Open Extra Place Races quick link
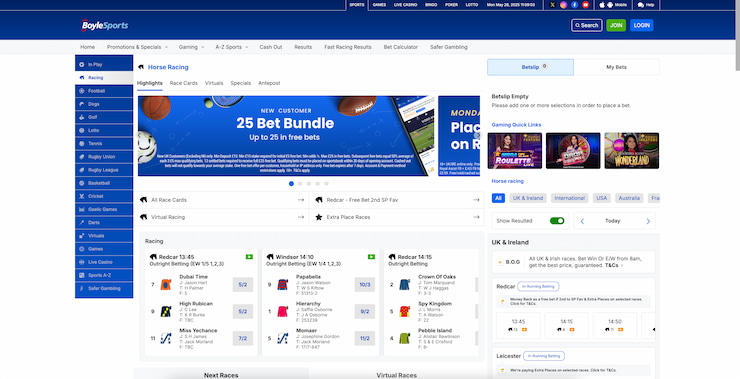Viewport: 740px width, 379px height. (x=397, y=217)
